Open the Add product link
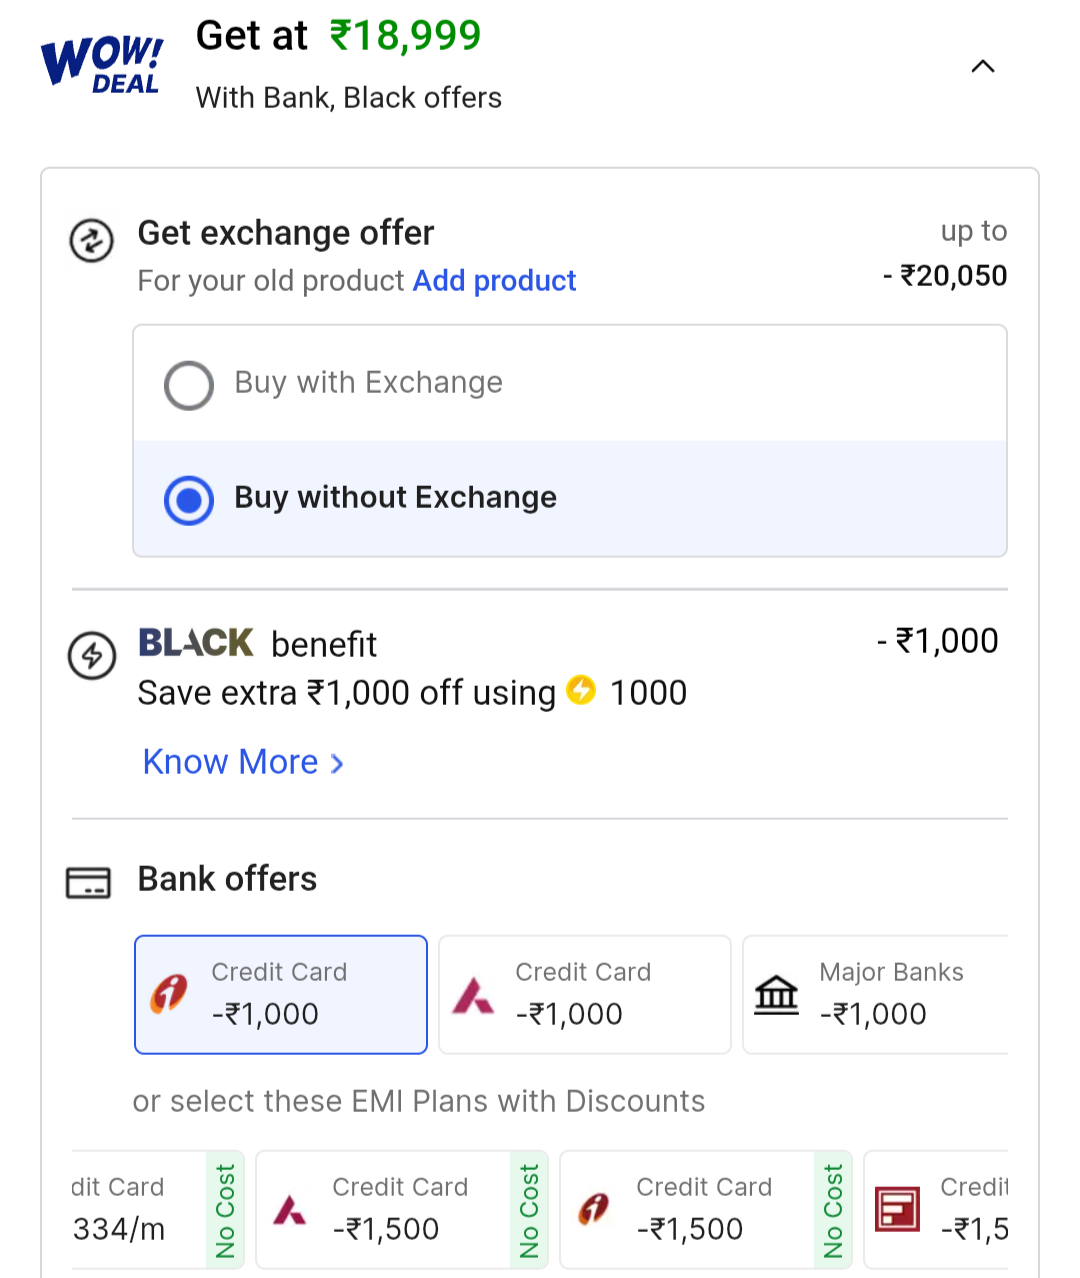The height and width of the screenshot is (1278, 1080). click(x=494, y=281)
